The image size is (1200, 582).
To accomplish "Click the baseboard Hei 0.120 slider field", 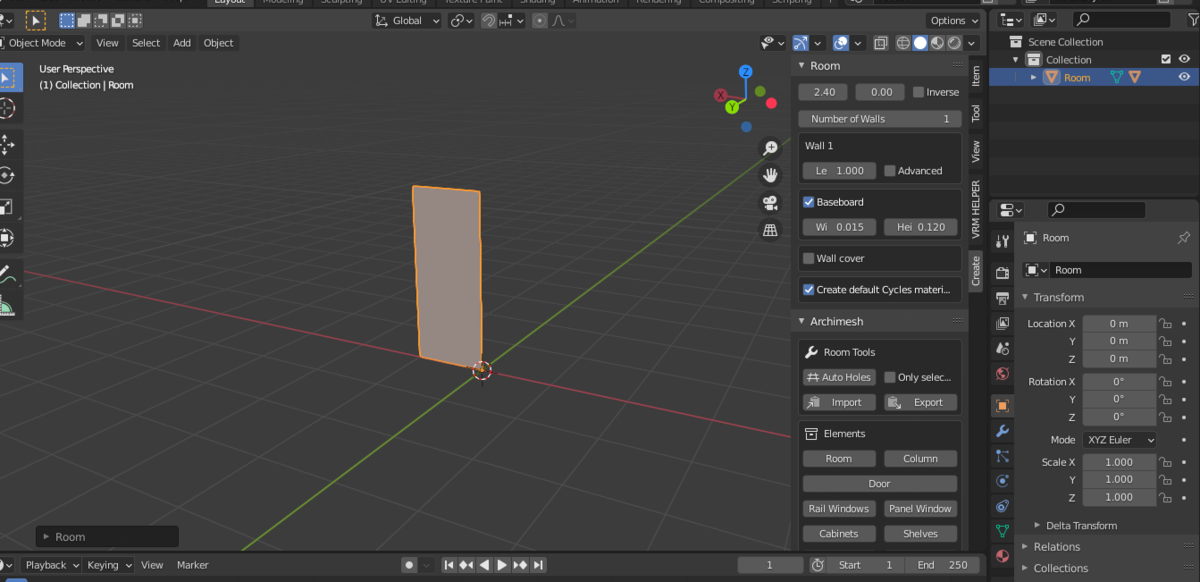I will [x=920, y=227].
